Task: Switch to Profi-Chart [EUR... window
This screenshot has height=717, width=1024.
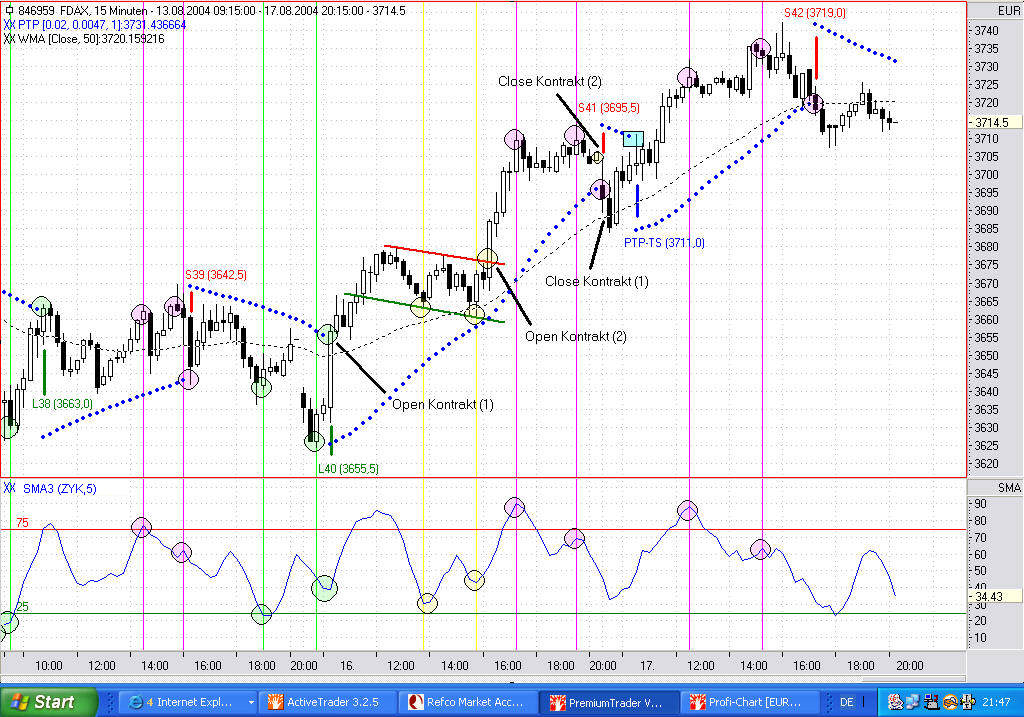Action: [x=748, y=702]
